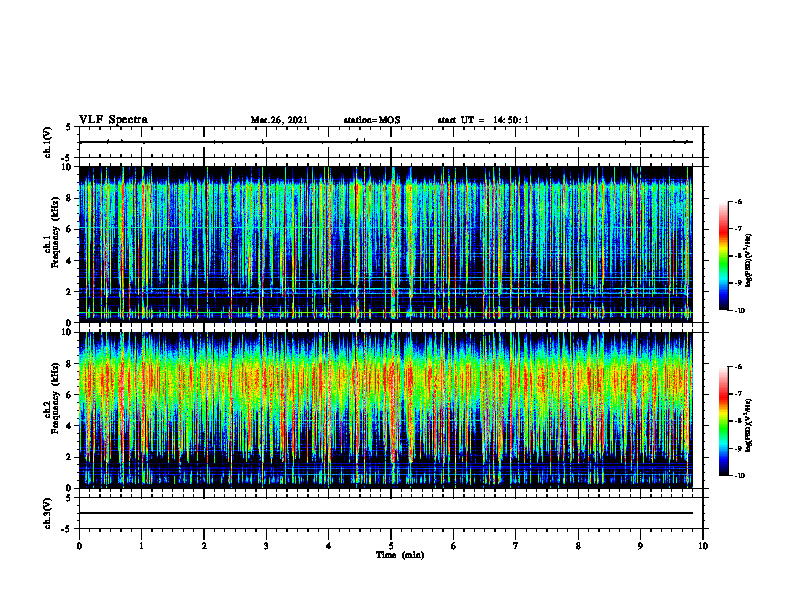The height and width of the screenshot is (612, 792).
Task: Click the time axis tick label "1"
Action: tap(141, 546)
